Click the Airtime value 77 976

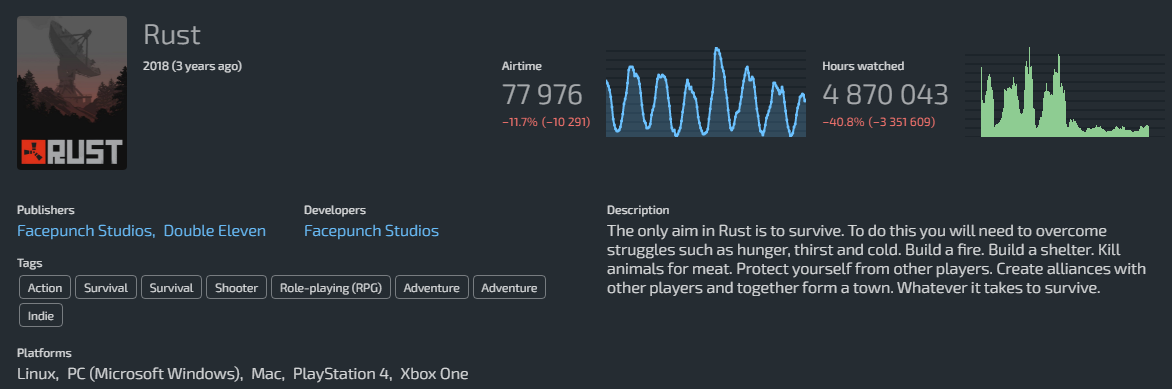[x=542, y=95]
